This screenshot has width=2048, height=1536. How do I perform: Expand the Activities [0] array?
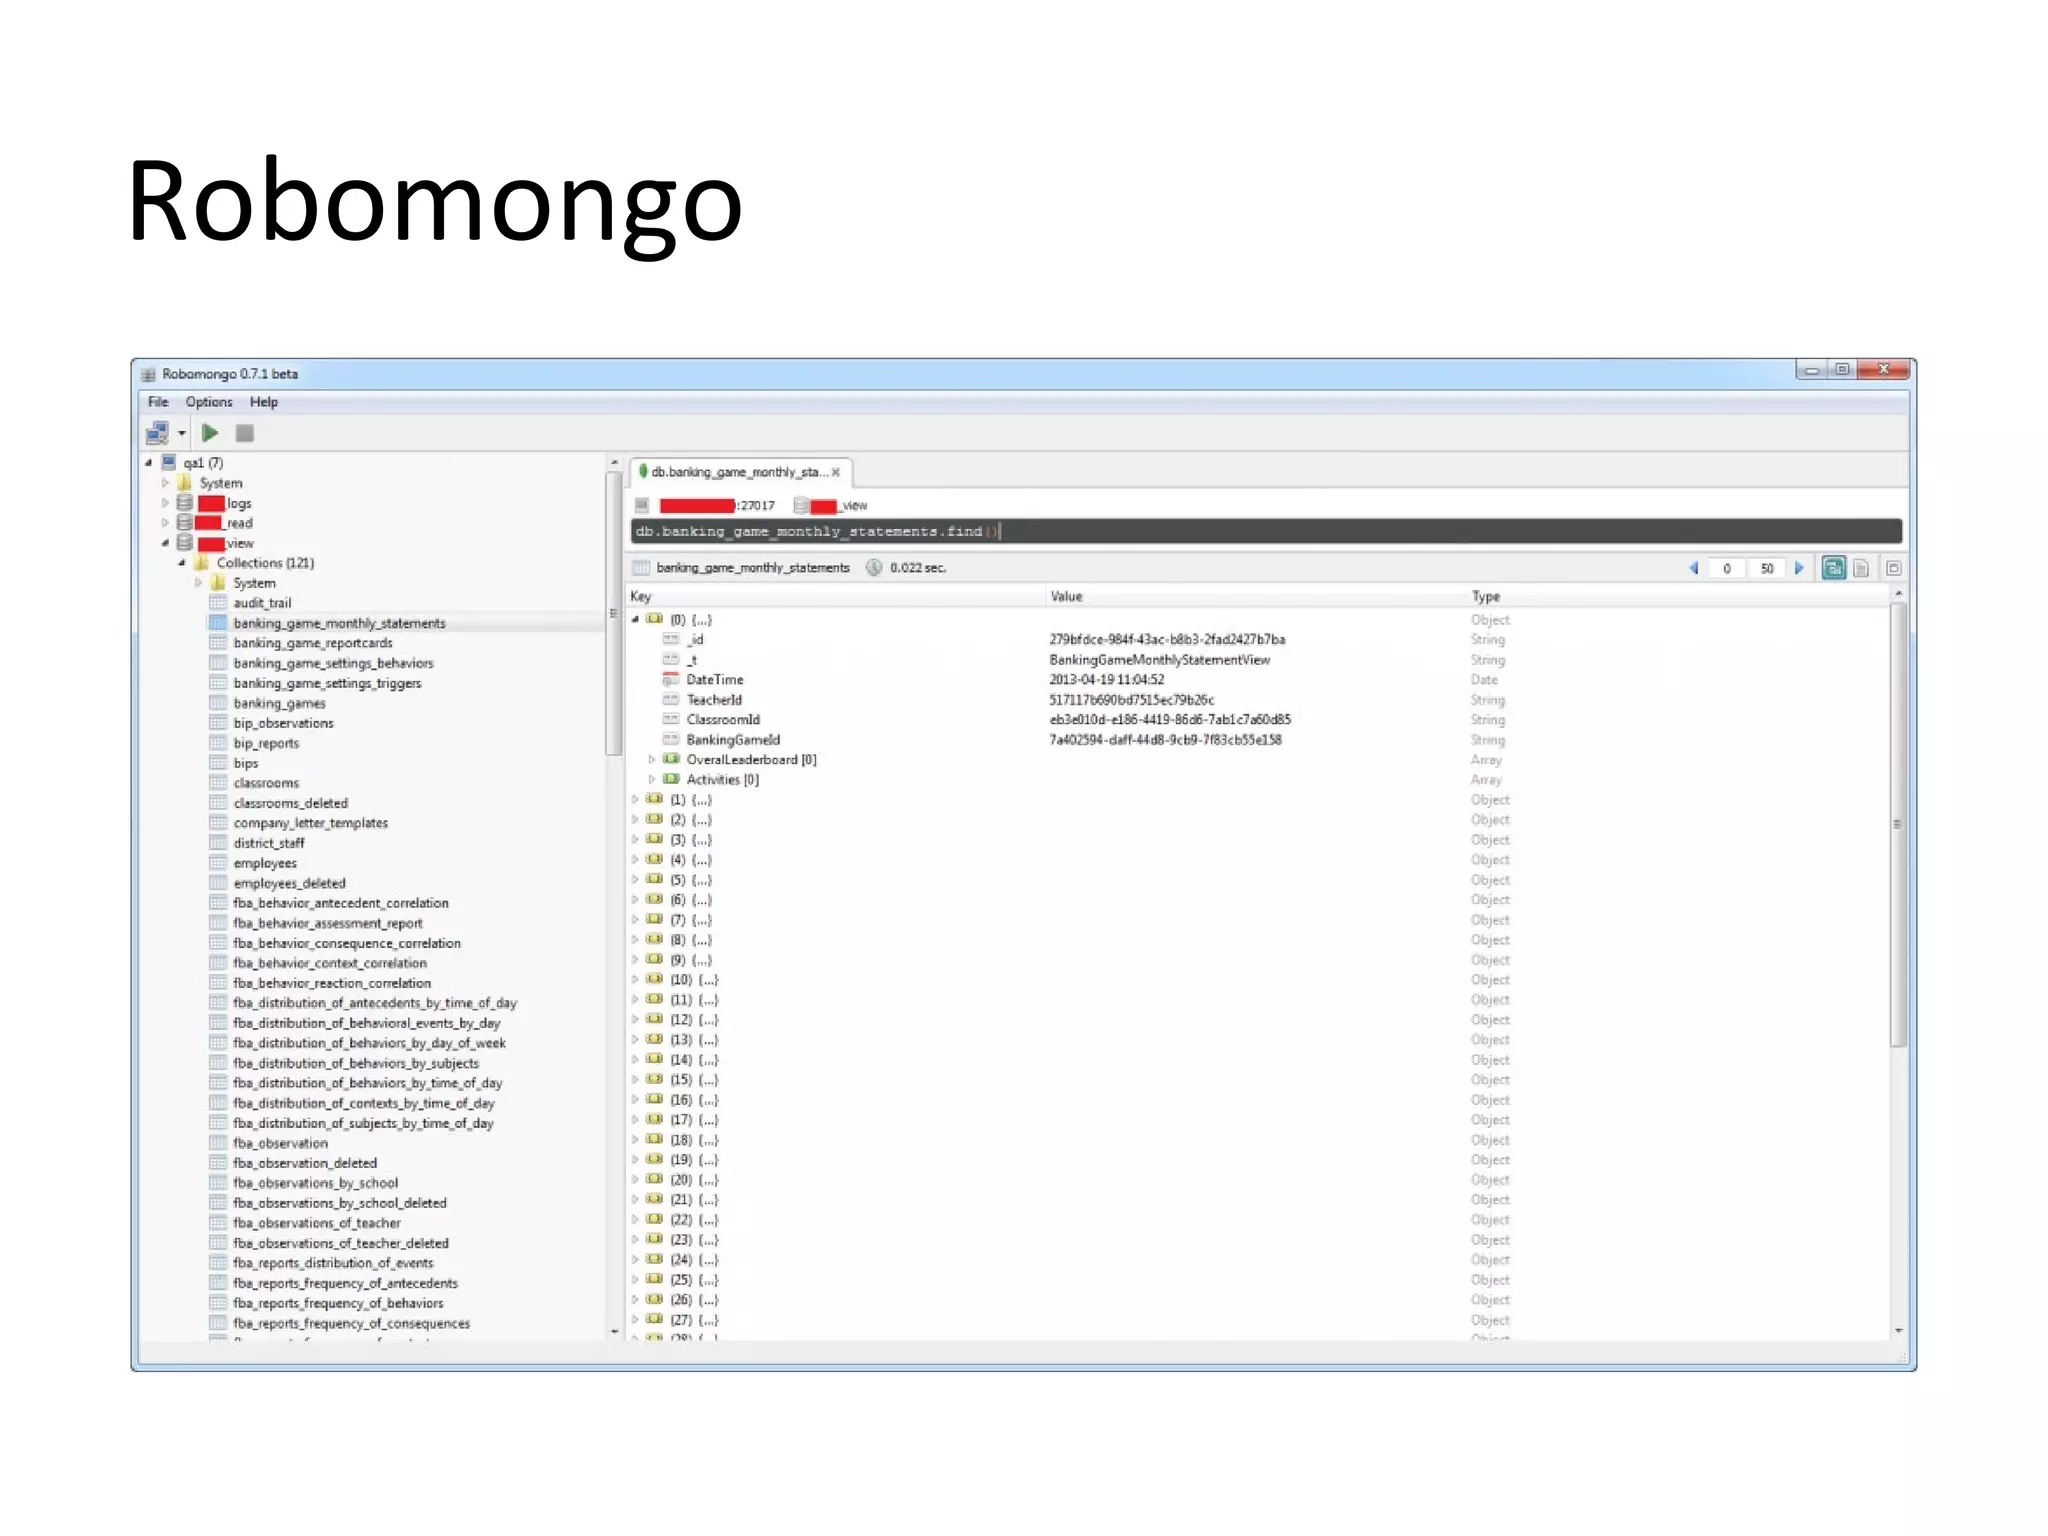pos(652,779)
